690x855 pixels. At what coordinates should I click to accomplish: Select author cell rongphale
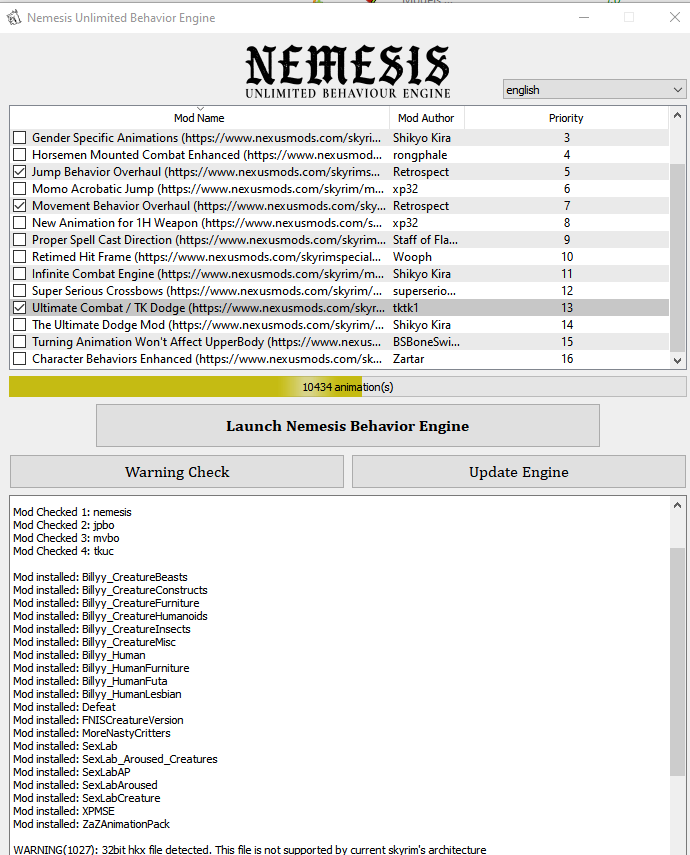coord(420,155)
